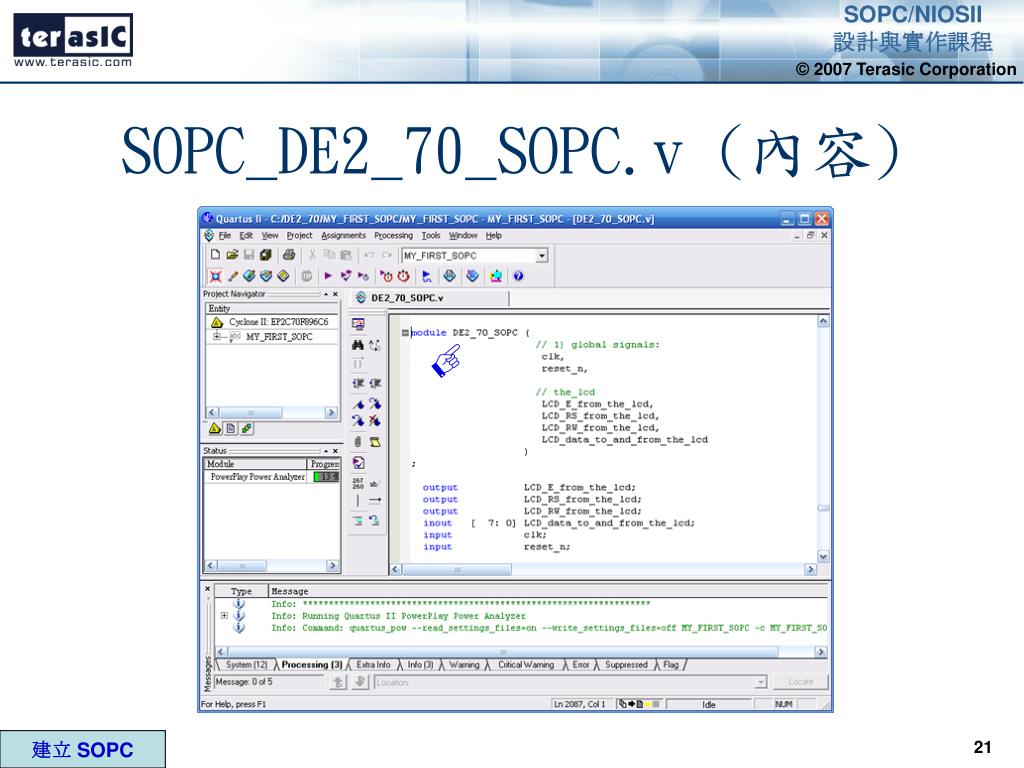The width and height of the screenshot is (1024, 768).
Task: Switch to Info (3) messages tab
Action: pyautogui.click(x=421, y=665)
